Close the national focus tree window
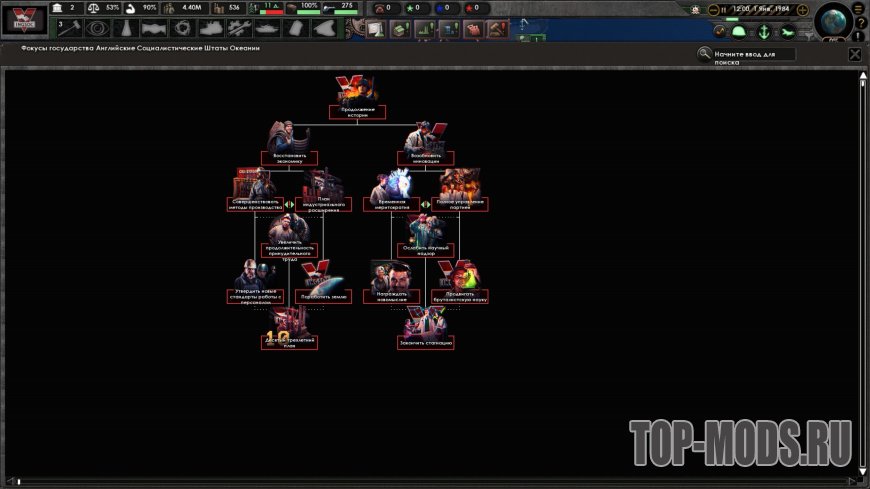The height and width of the screenshot is (489, 870). point(854,54)
